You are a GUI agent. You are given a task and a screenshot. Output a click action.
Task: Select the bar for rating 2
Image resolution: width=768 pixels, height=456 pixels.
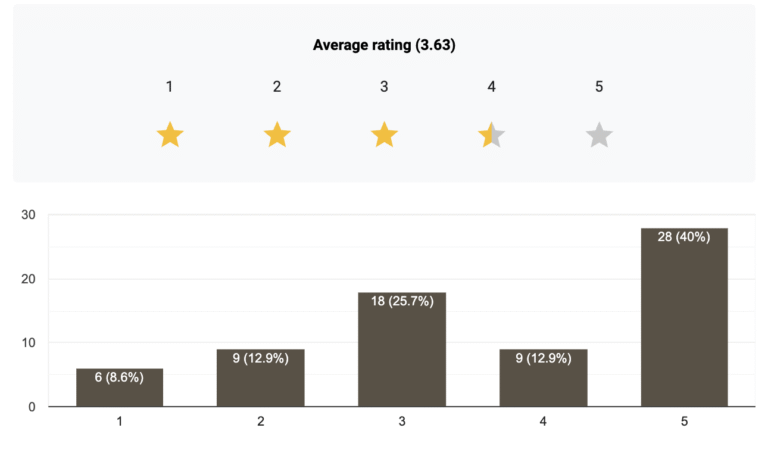260,378
